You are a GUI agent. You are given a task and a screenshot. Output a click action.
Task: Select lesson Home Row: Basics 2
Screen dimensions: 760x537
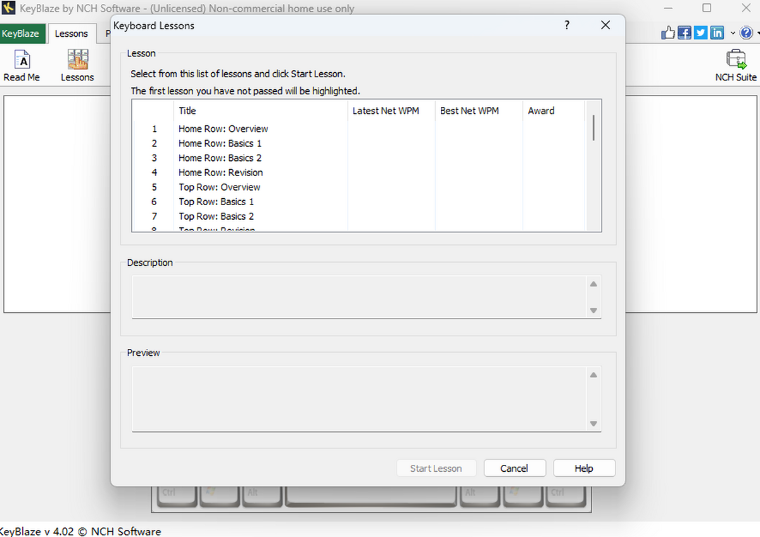[220, 158]
